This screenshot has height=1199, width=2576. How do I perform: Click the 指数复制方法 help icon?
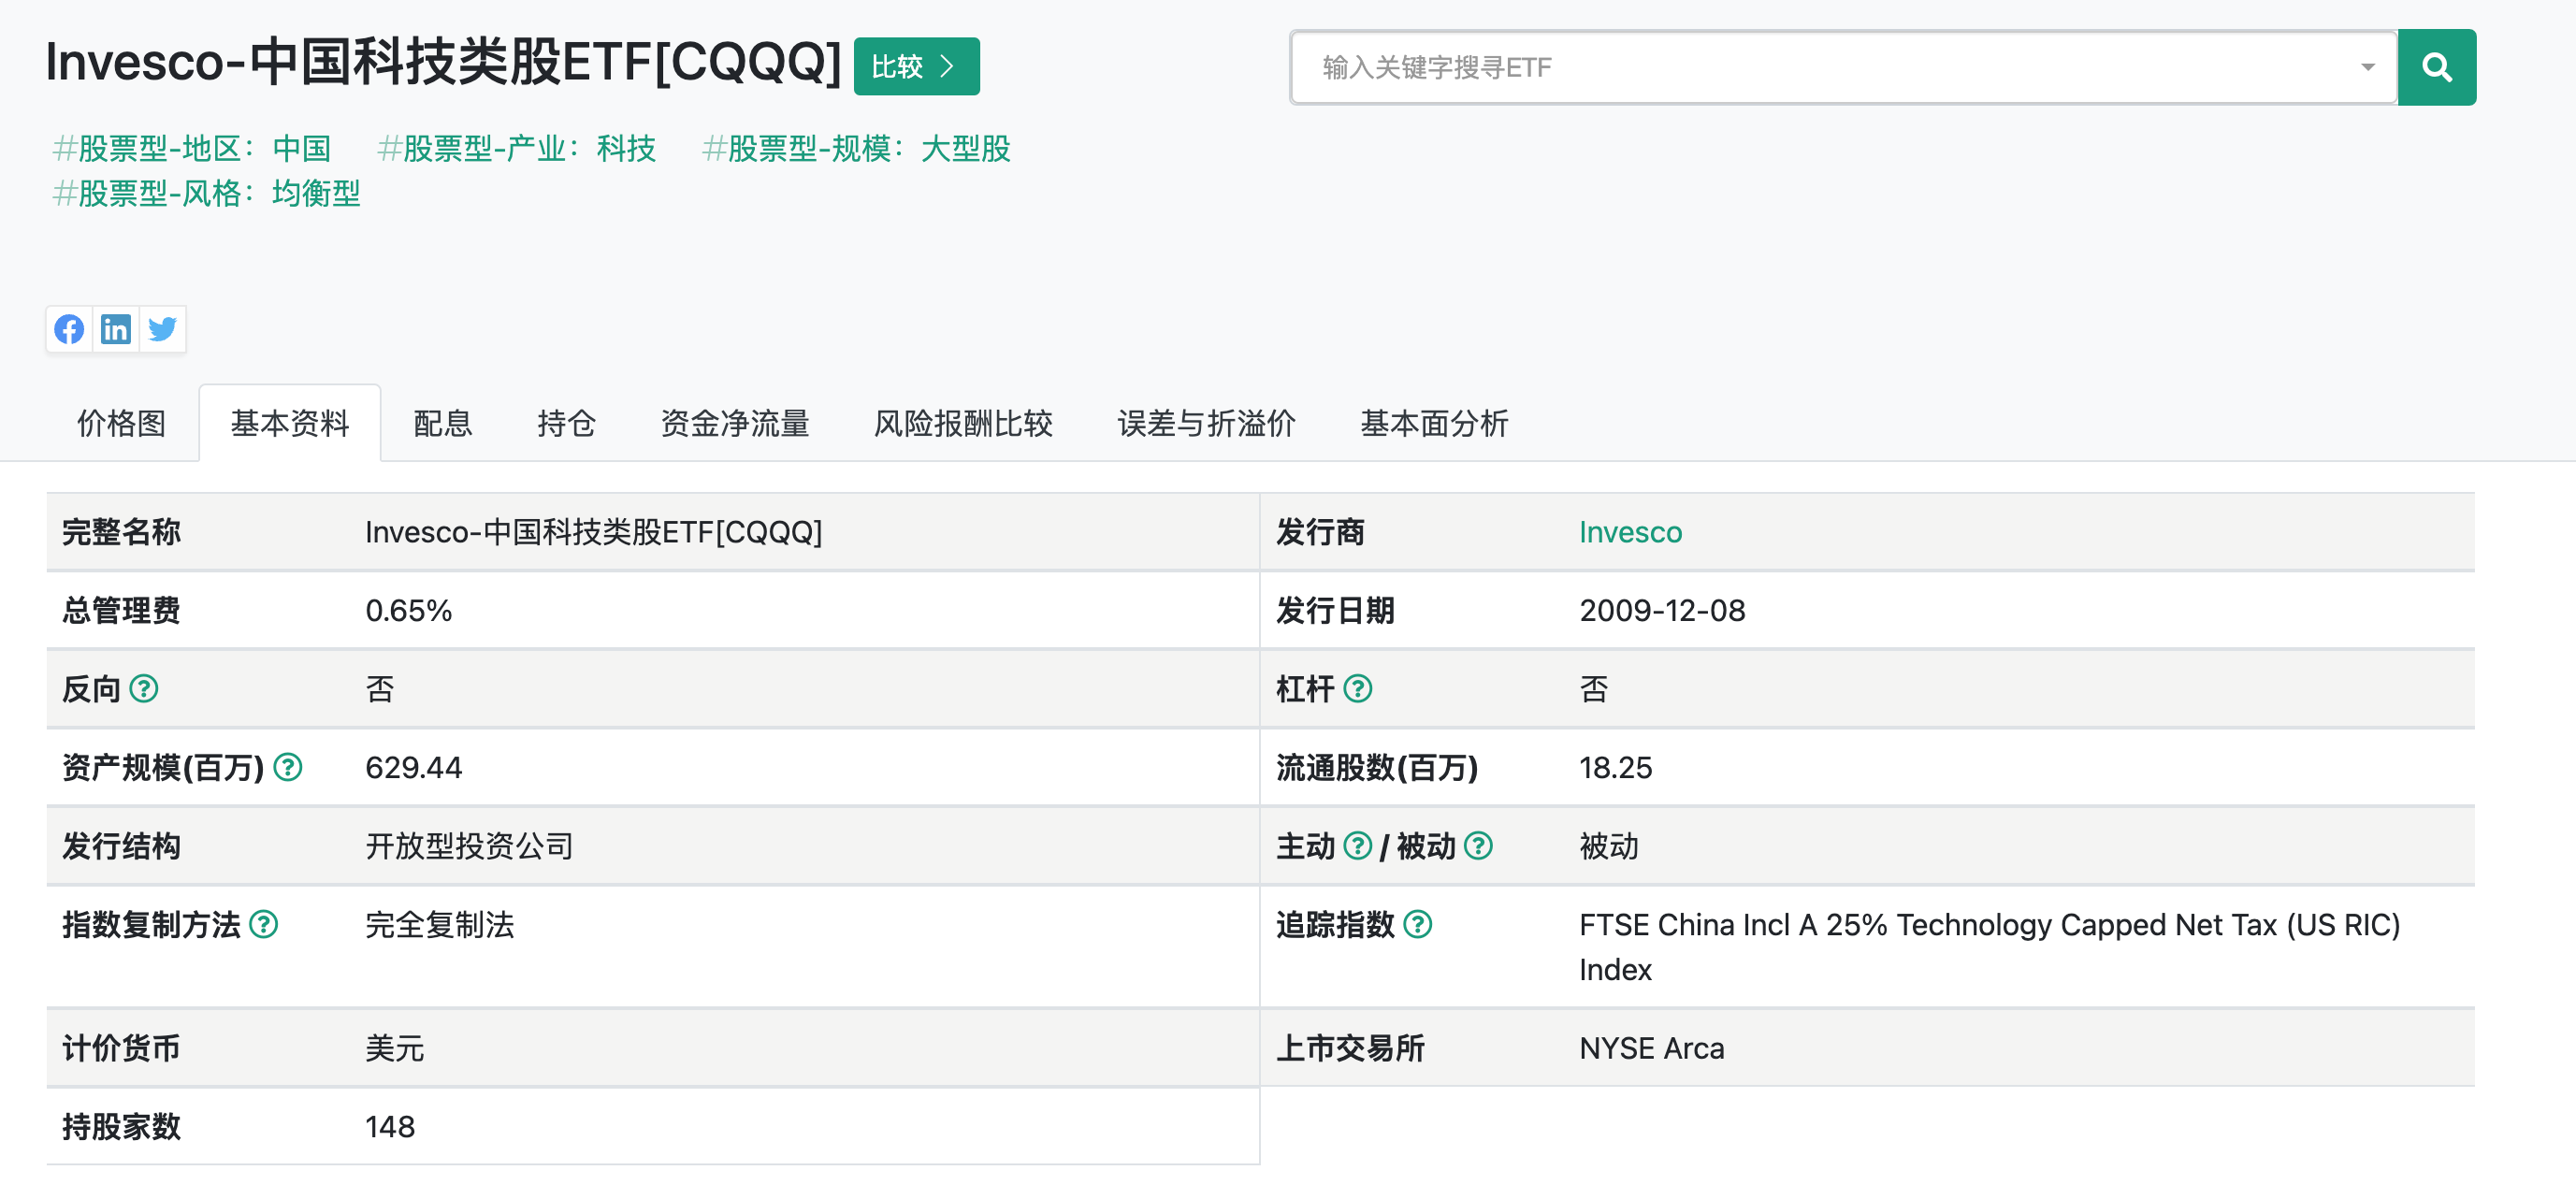click(265, 925)
